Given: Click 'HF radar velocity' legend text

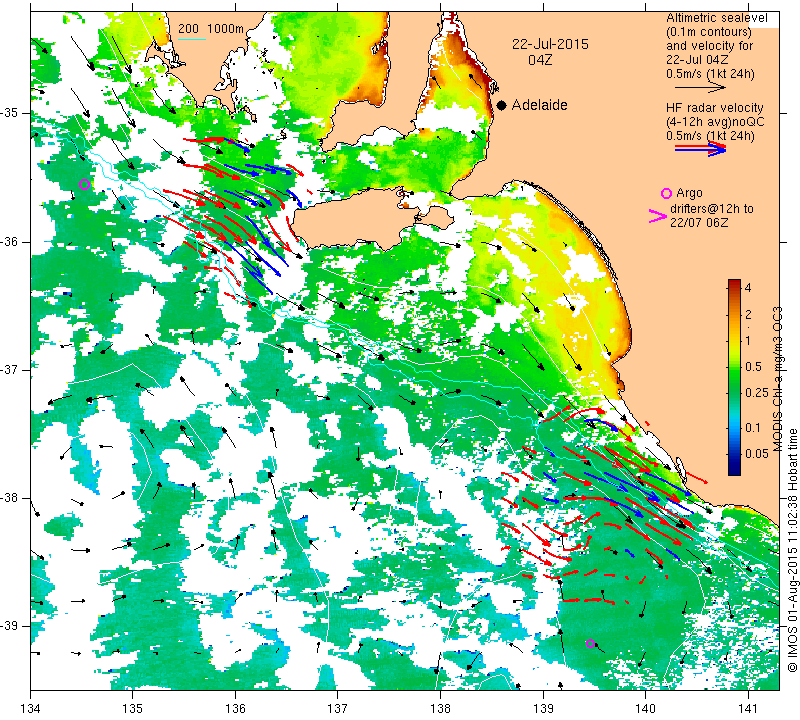Looking at the screenshot, I should pos(714,108).
